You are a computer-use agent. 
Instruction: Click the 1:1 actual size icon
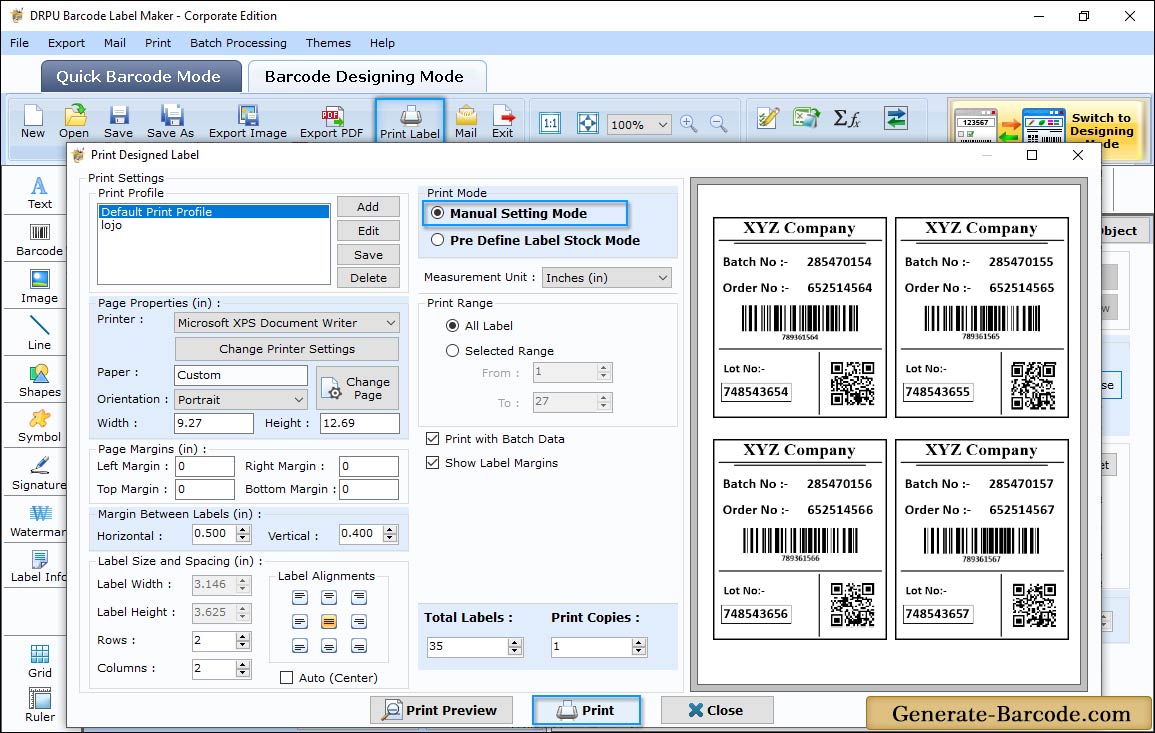pyautogui.click(x=550, y=123)
